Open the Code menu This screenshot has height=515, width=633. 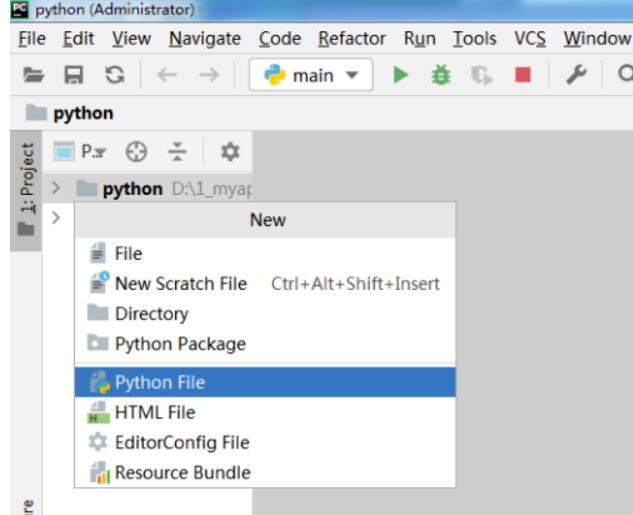(280, 39)
